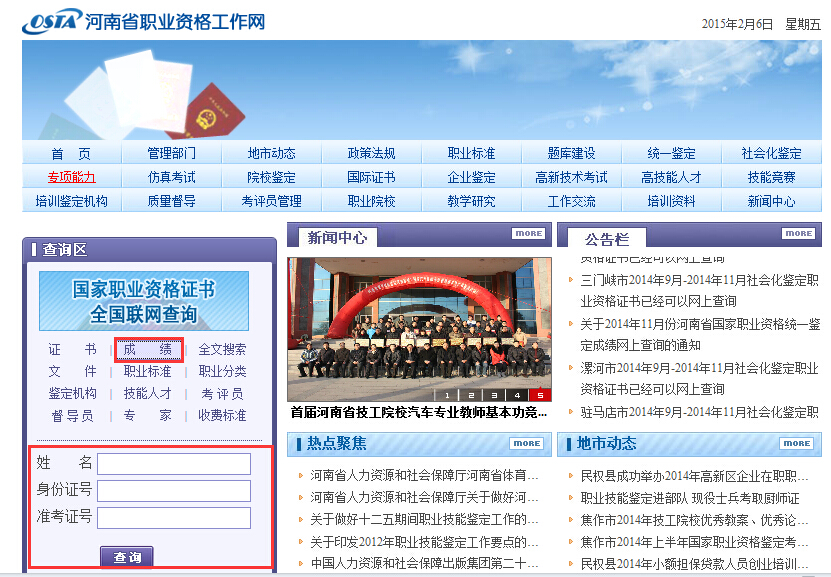The height and width of the screenshot is (577, 831).
Task: Open 驻马店市 社会化鉴定 announcement
Action: (x=700, y=412)
